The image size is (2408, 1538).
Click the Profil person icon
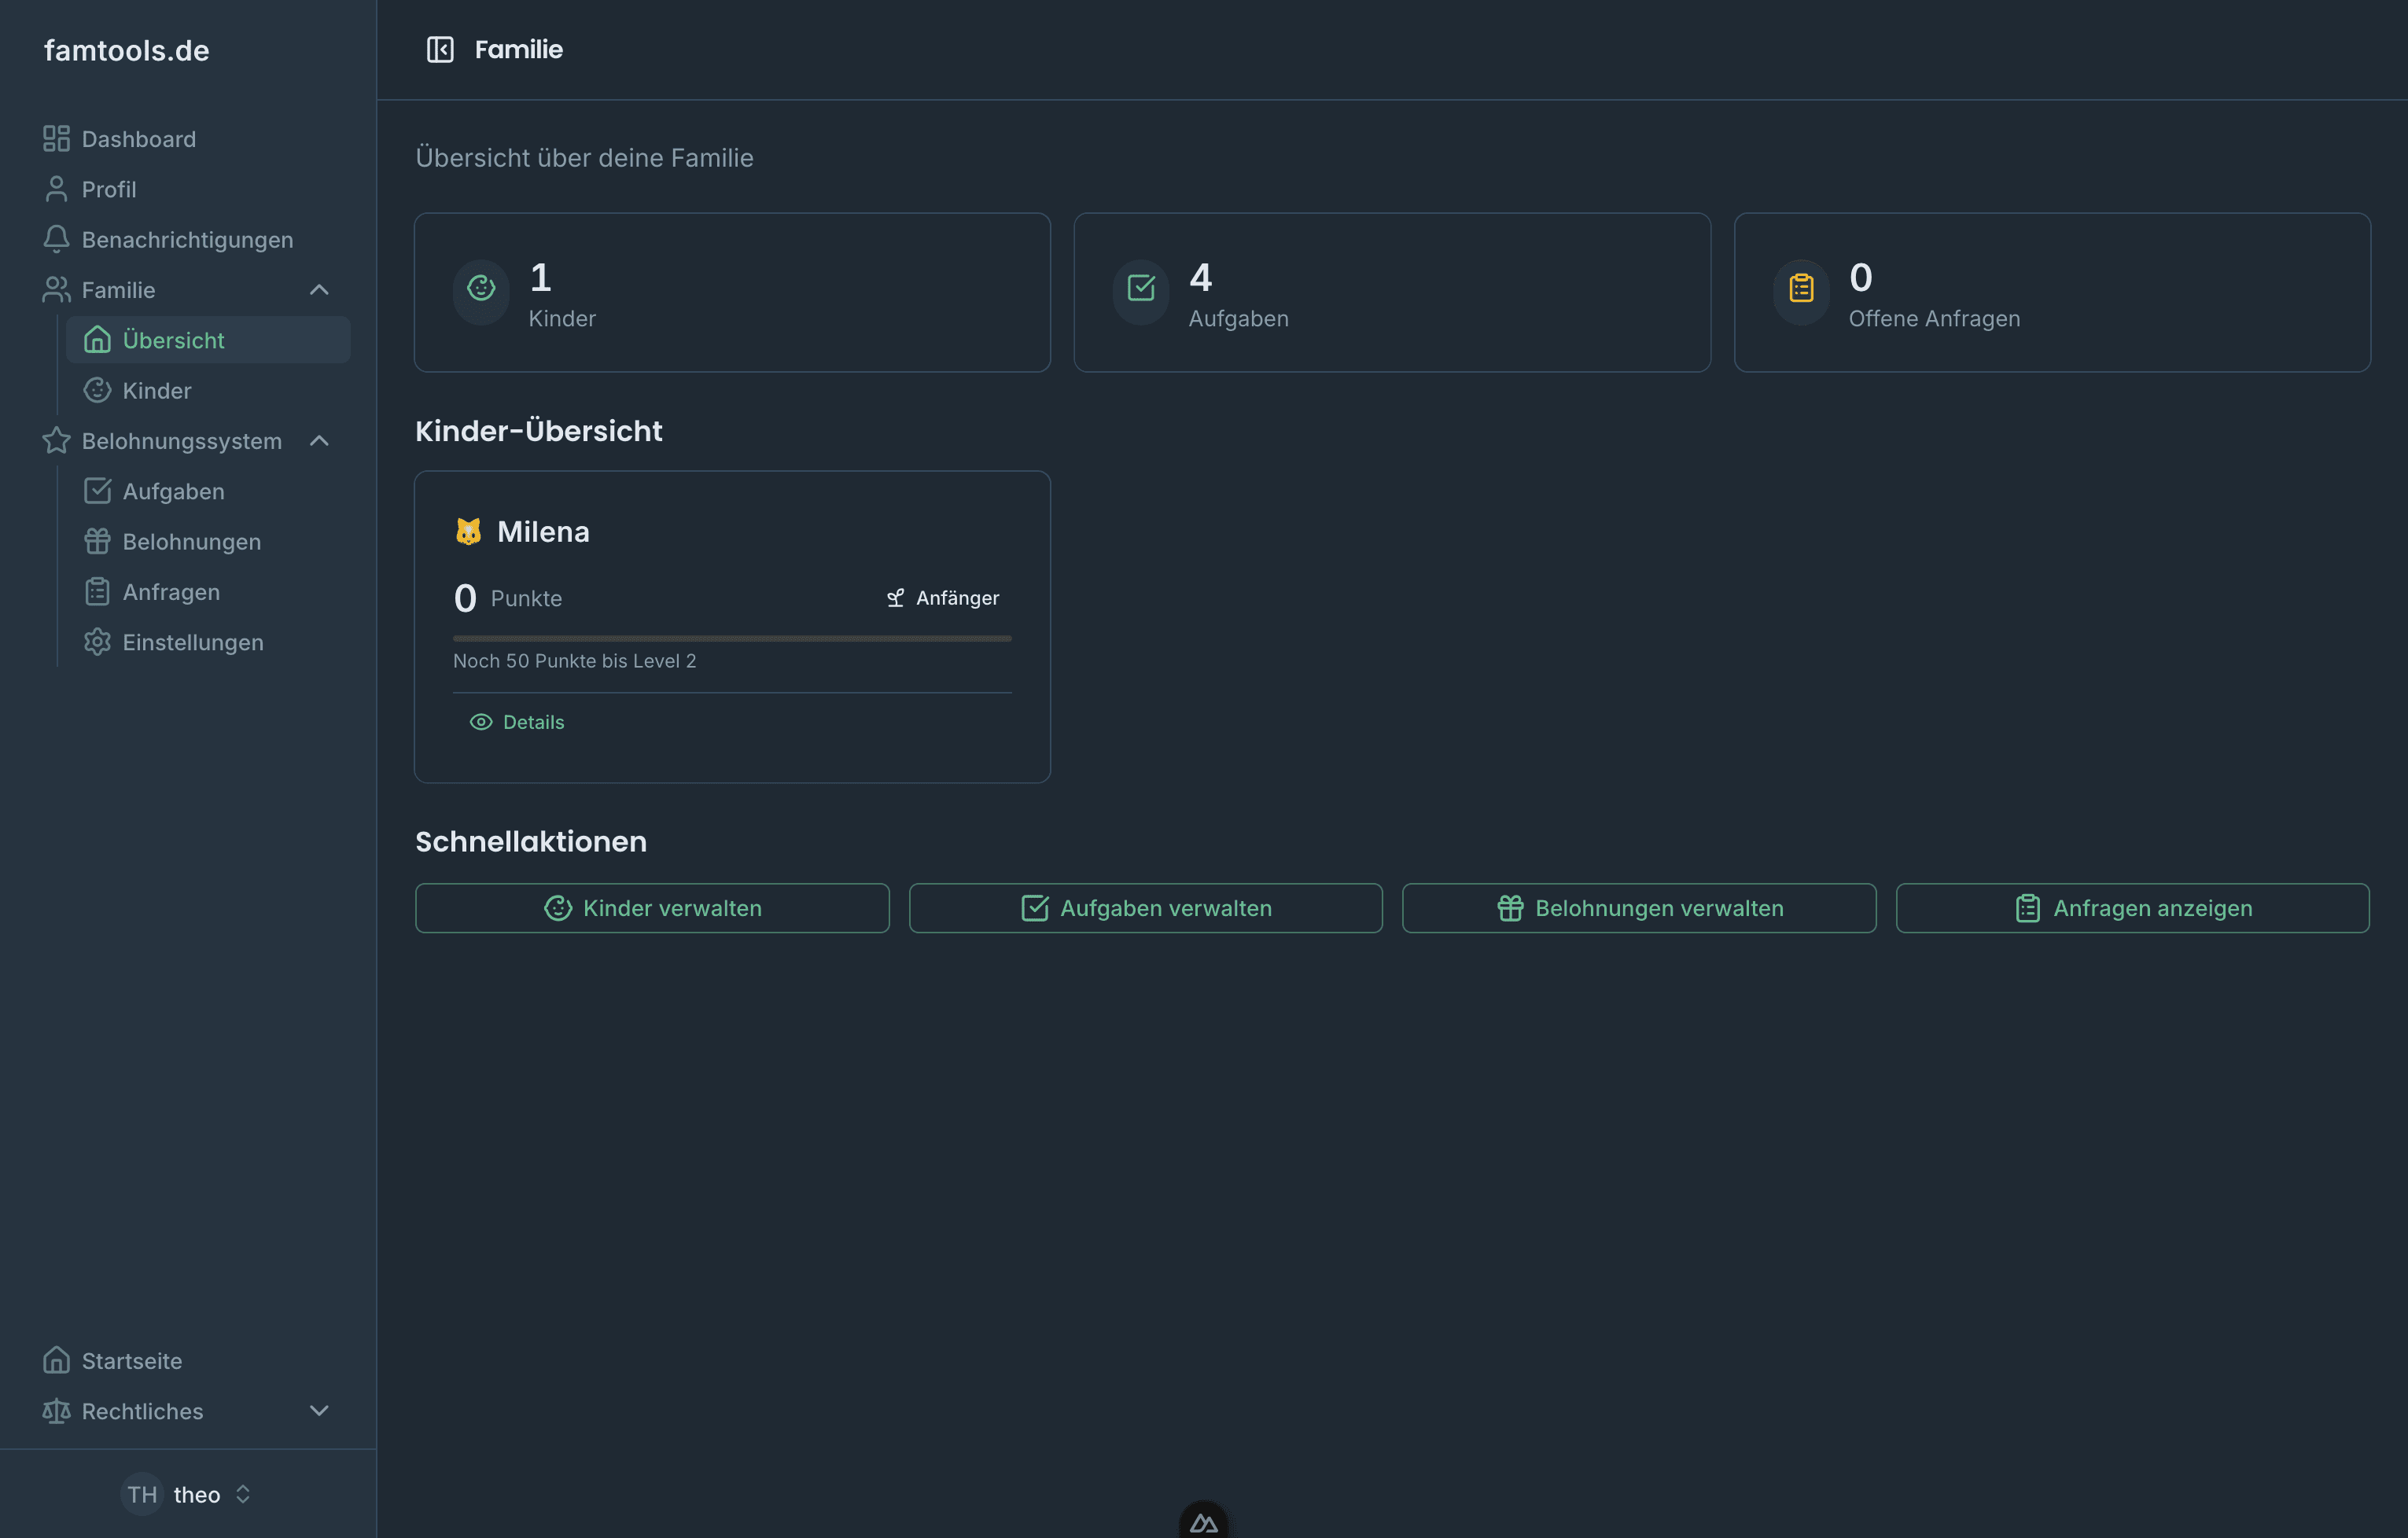point(56,189)
